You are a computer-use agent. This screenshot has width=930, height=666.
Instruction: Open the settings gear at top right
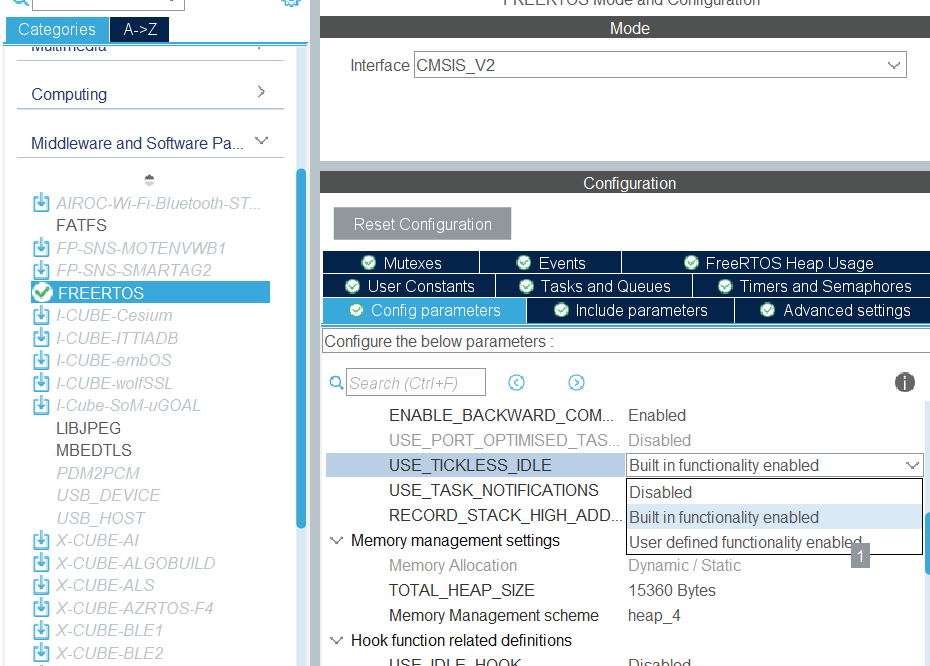click(x=290, y=4)
